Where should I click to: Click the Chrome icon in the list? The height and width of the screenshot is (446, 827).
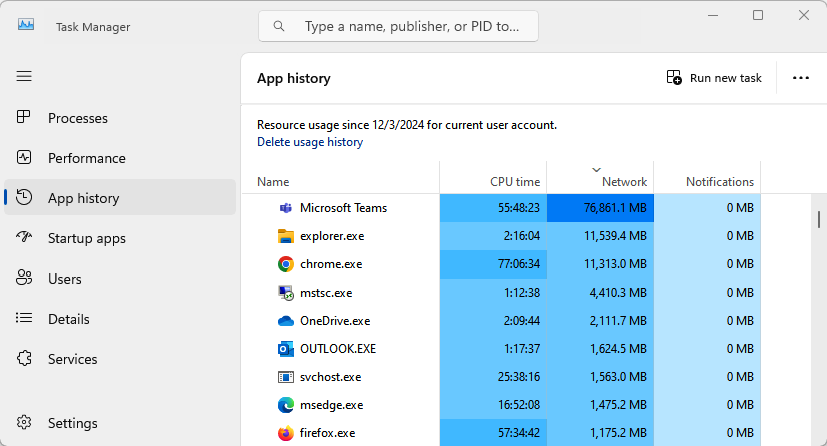(x=285, y=264)
